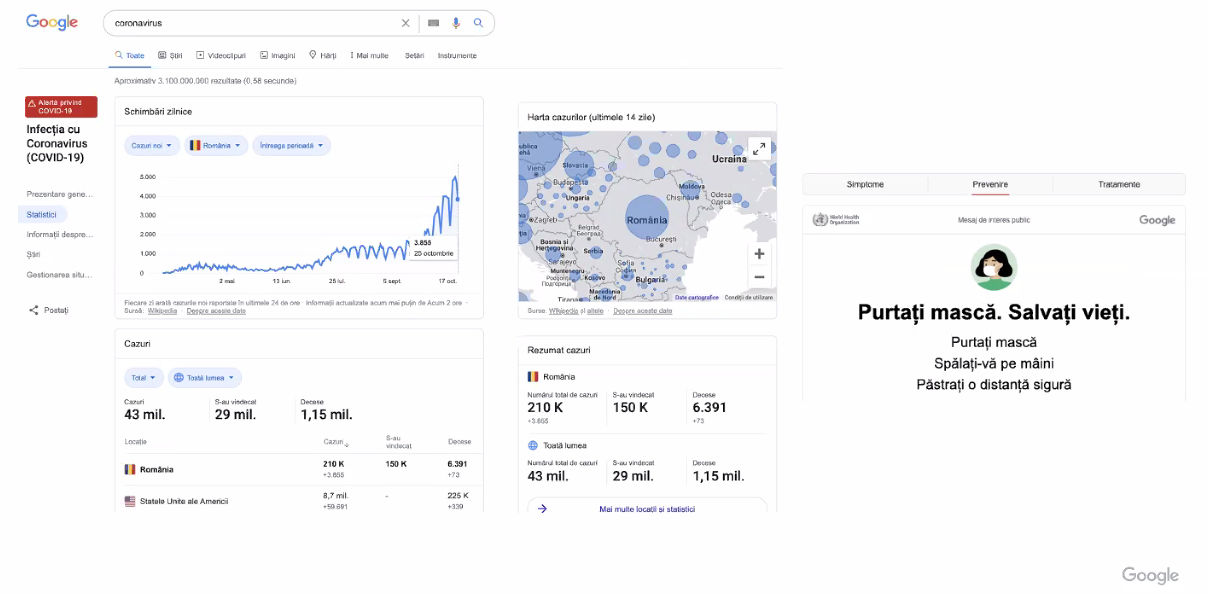Screen dimensions: 1208x594
Task: Open Mai multe locații și statistici
Action: point(647,508)
